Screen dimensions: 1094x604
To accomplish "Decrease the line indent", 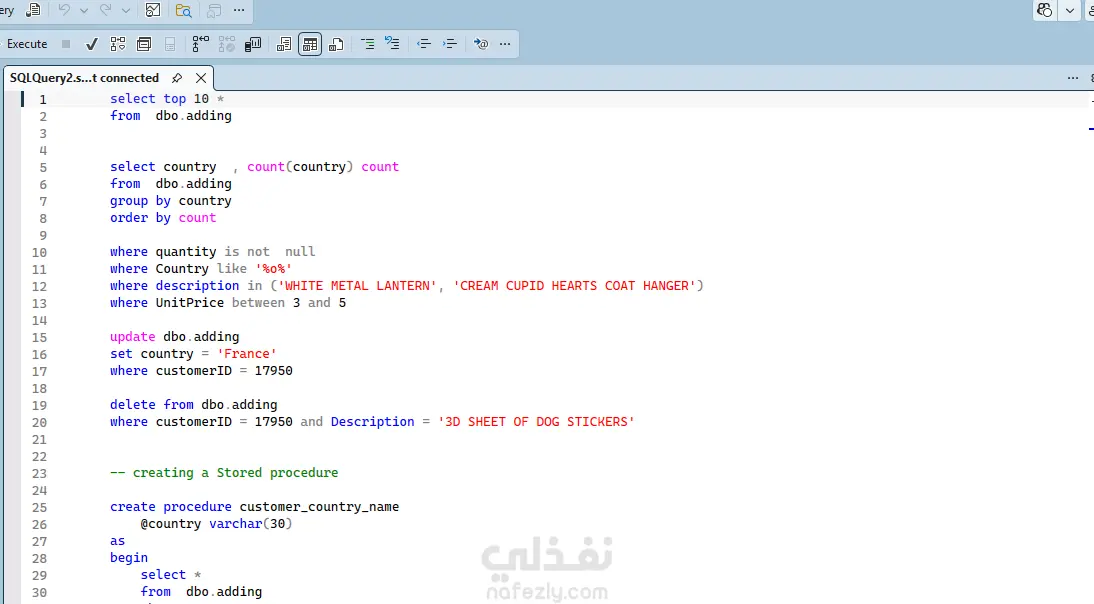I will click(x=423, y=44).
